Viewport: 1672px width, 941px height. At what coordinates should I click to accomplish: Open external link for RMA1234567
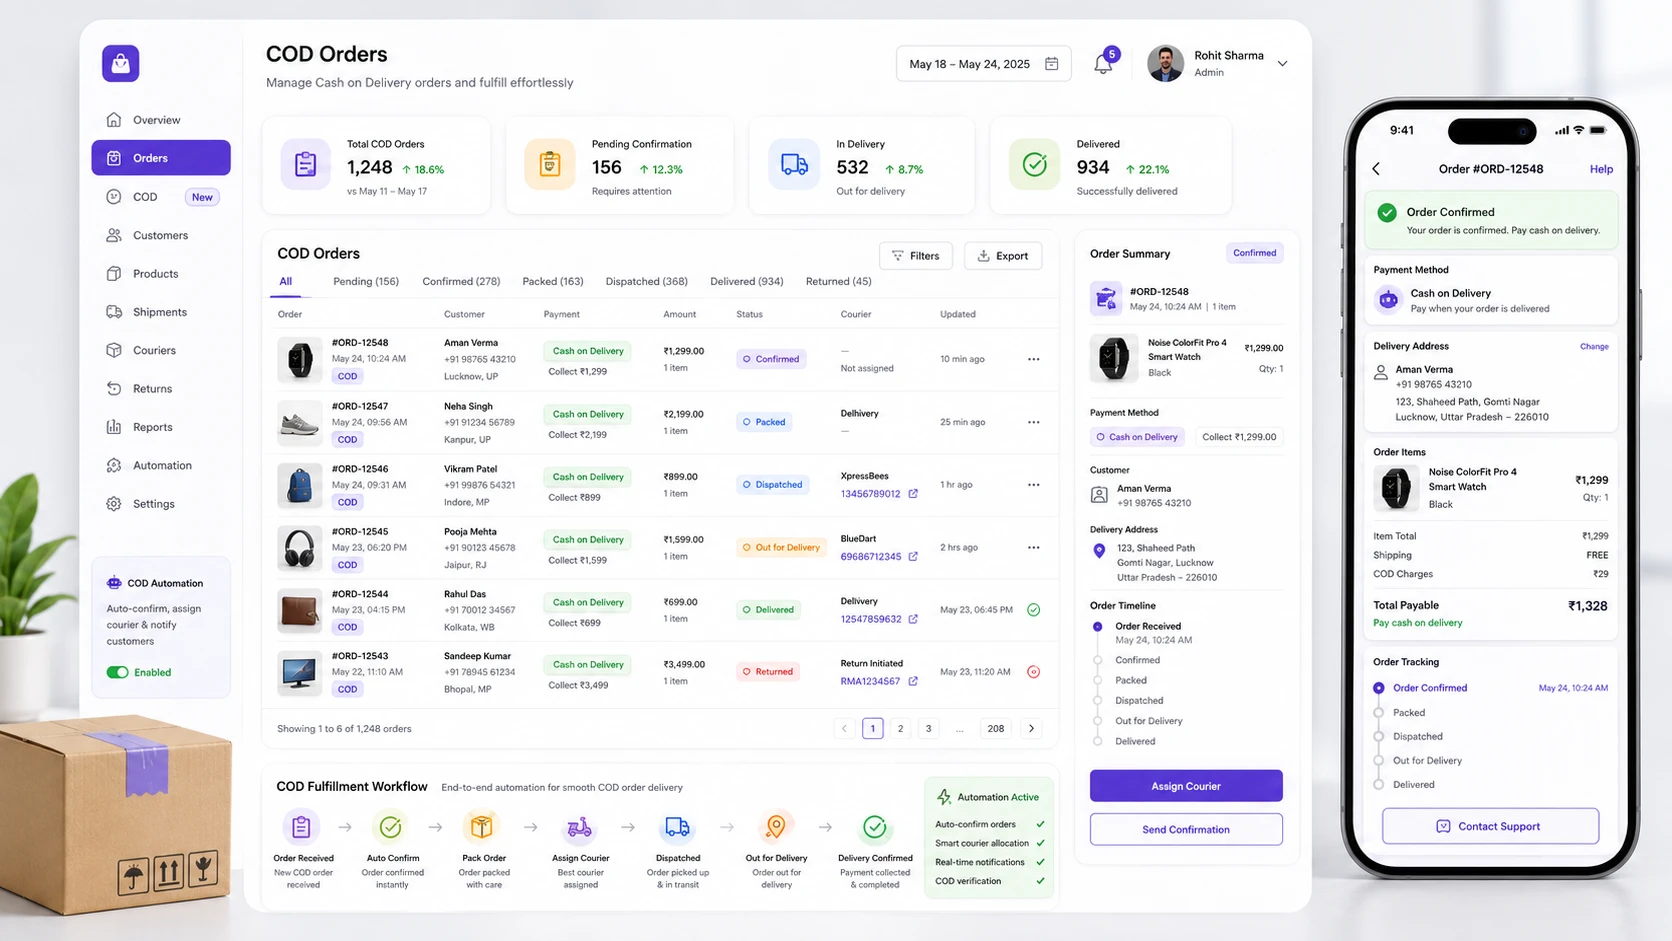913,681
